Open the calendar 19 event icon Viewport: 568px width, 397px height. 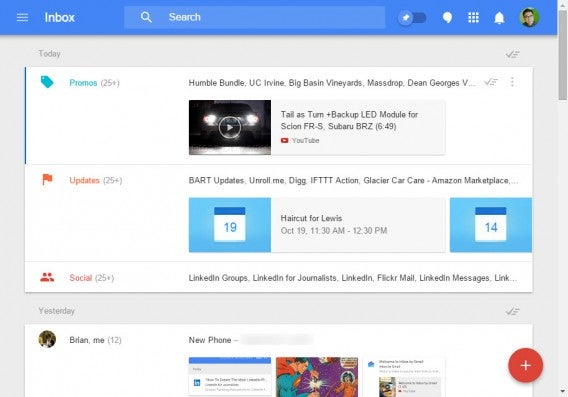click(230, 225)
